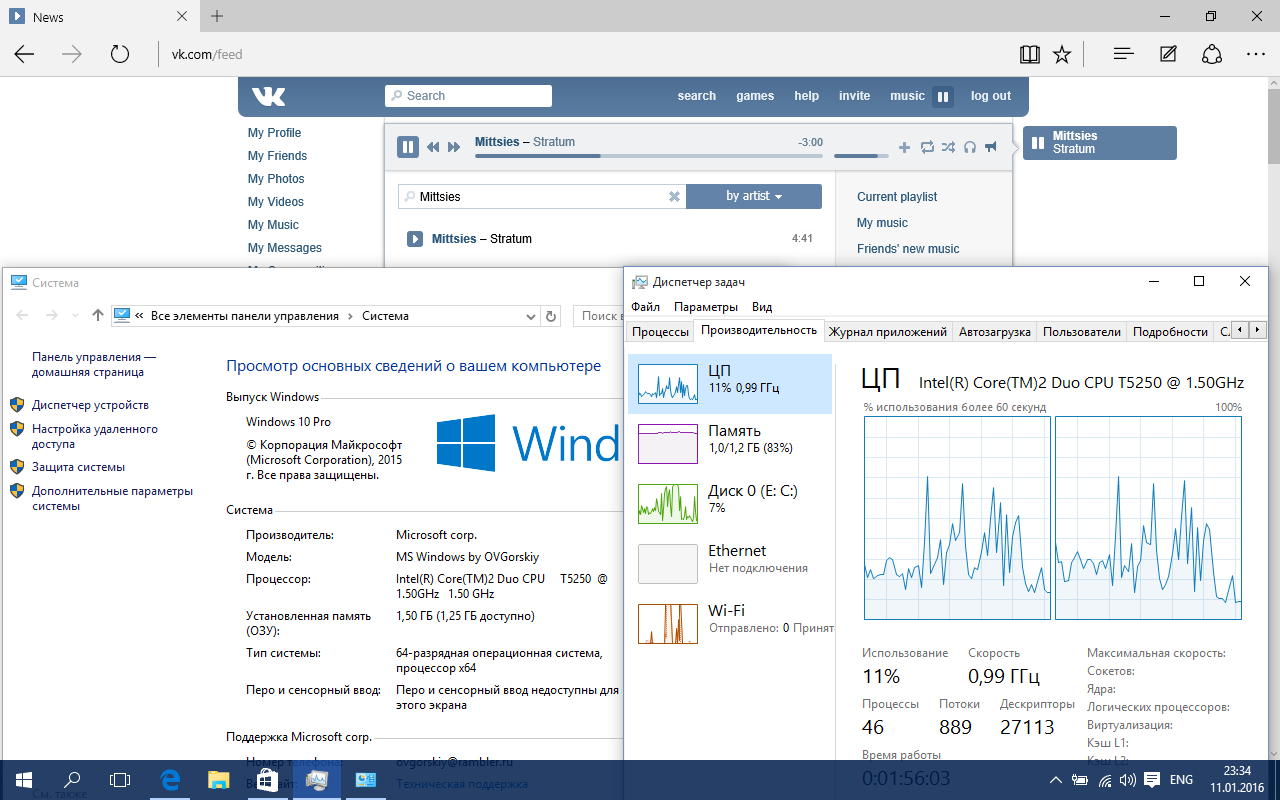Open Защита системы link
The height and width of the screenshot is (800, 1280).
pos(78,467)
